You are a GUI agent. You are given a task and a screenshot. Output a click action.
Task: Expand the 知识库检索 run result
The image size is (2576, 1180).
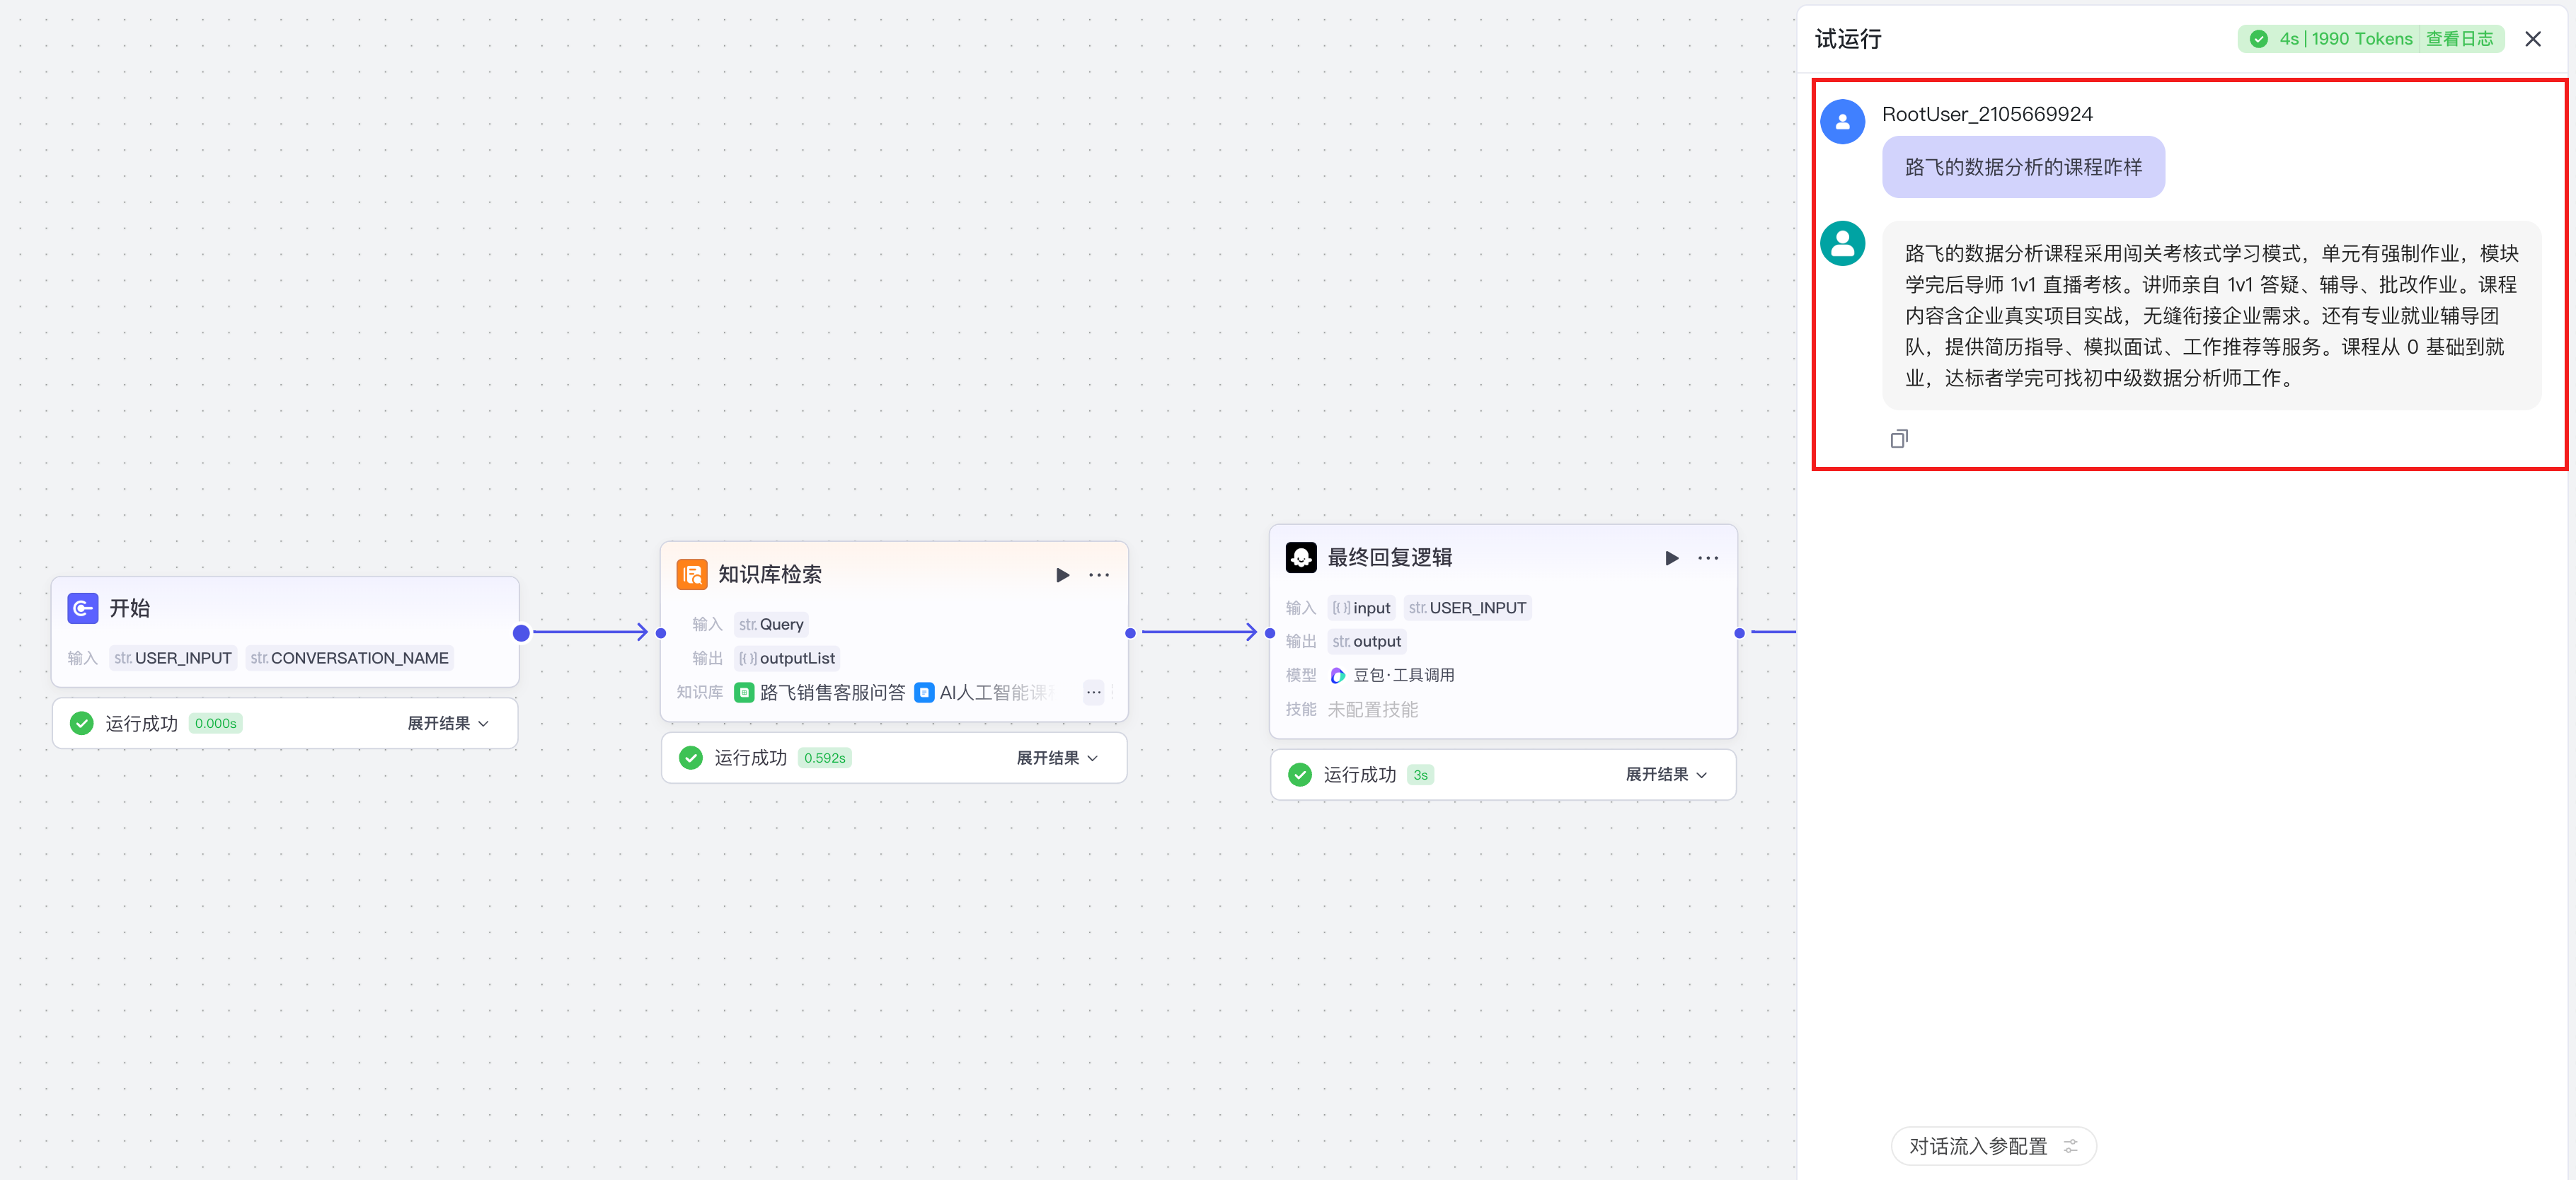point(1056,758)
